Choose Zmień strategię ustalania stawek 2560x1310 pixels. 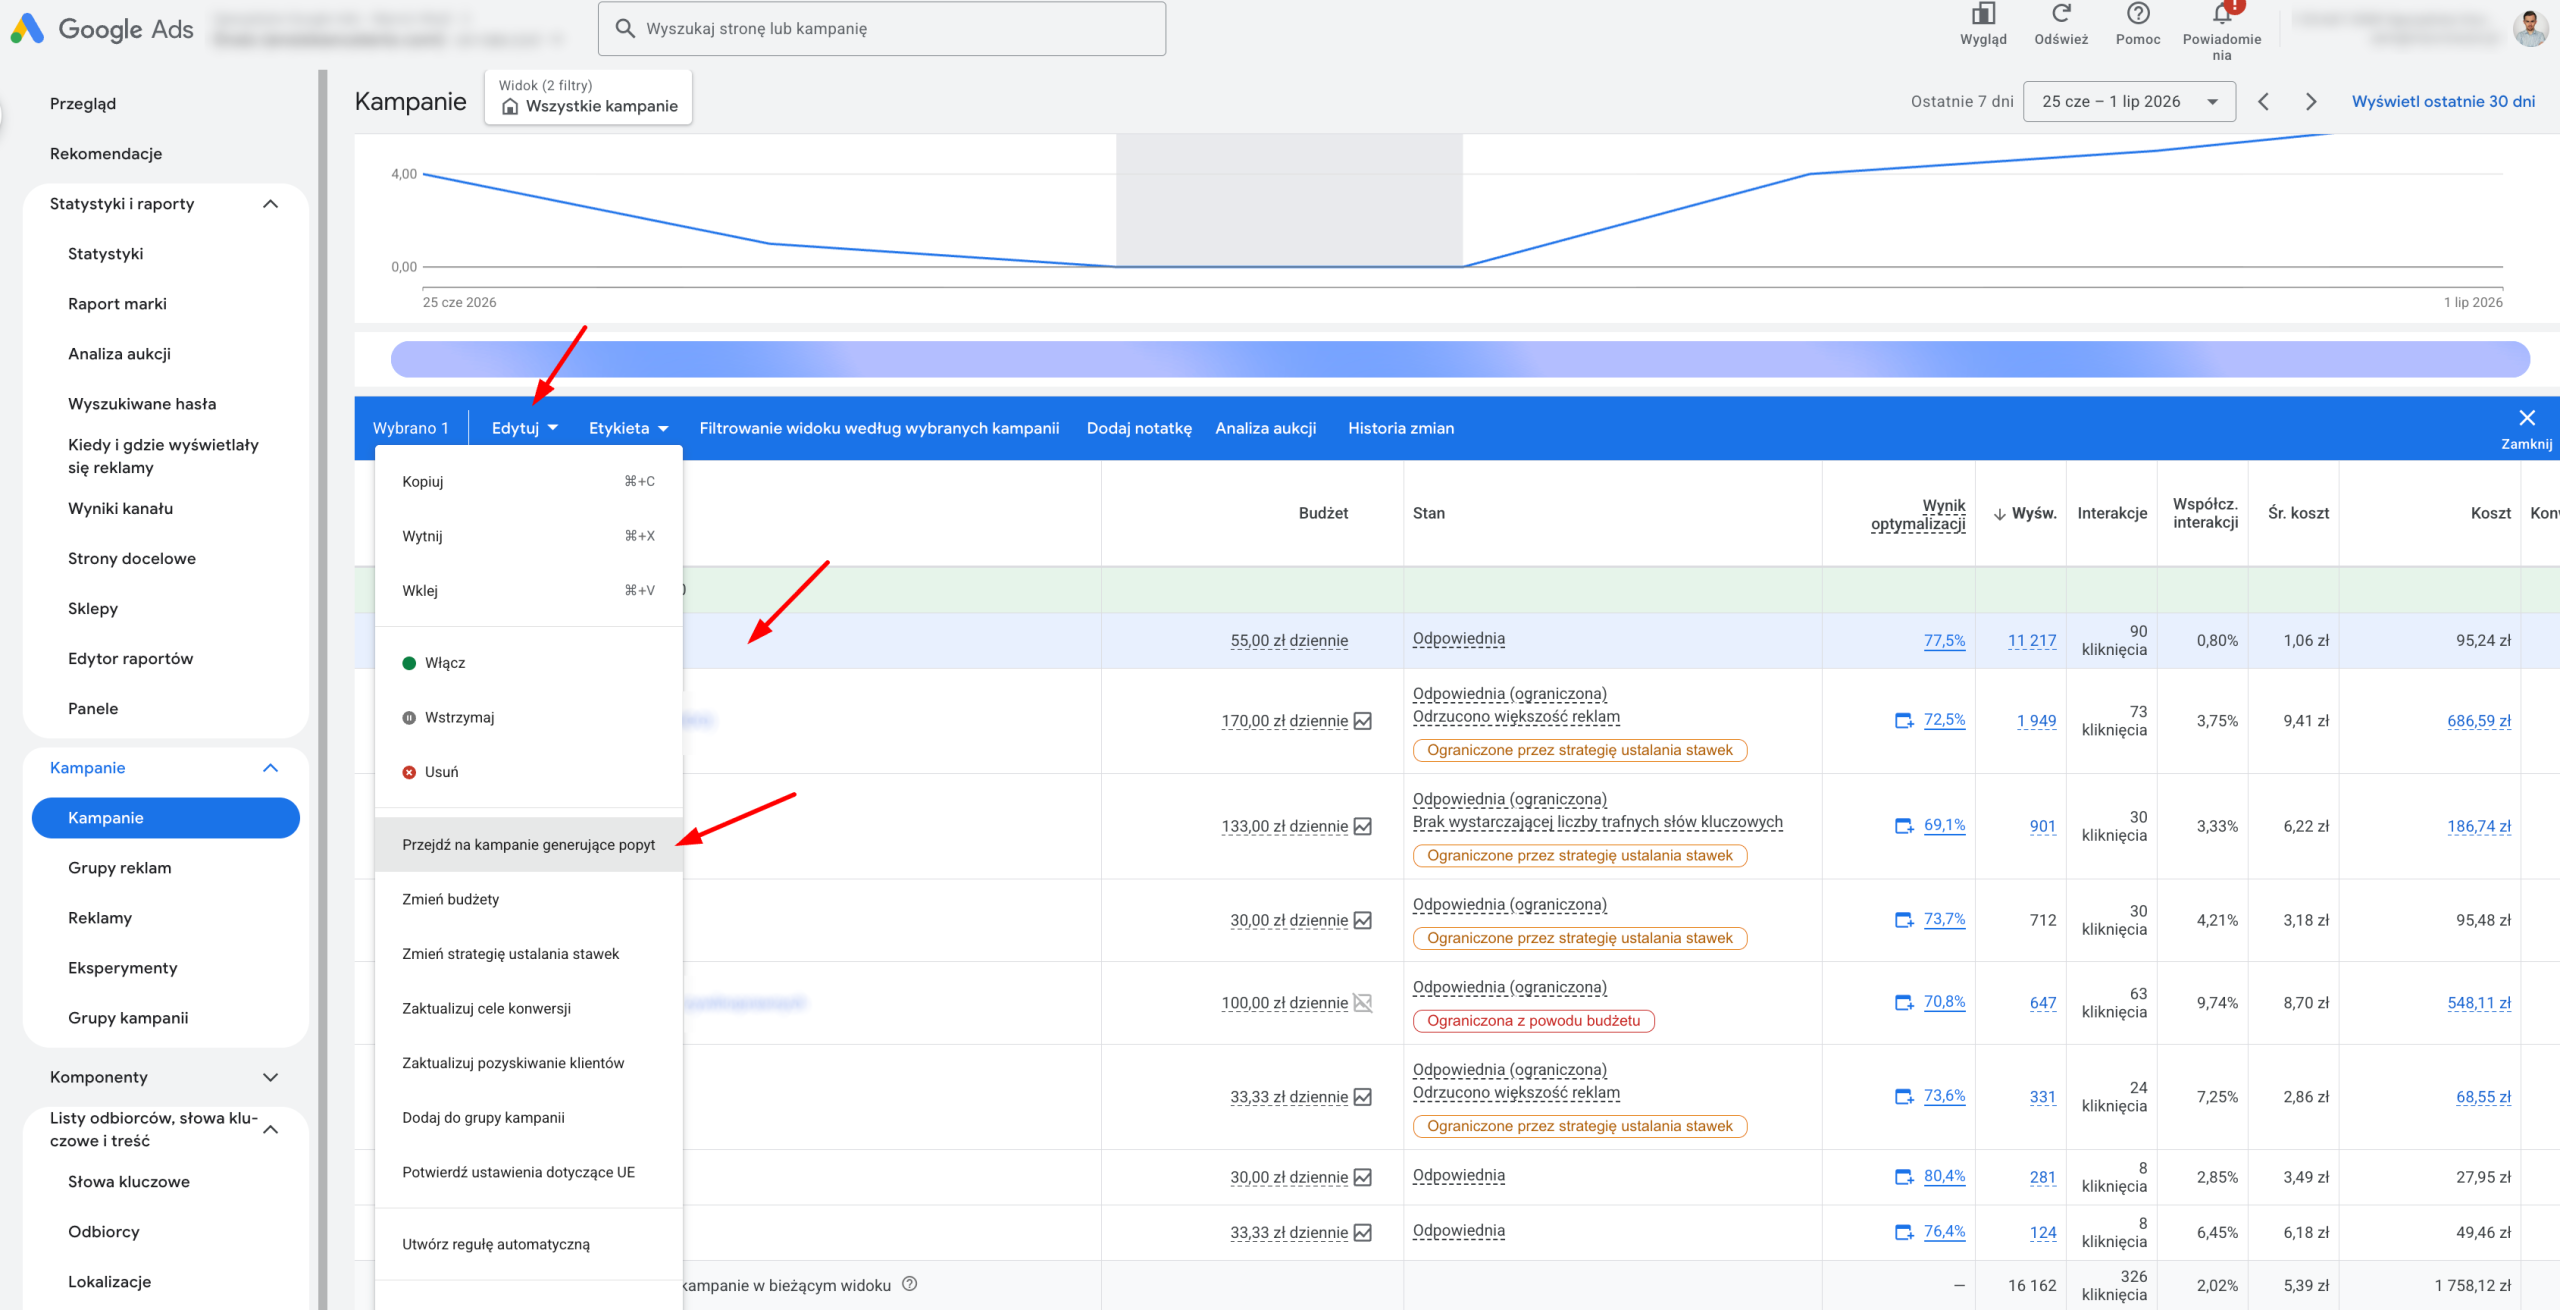528,954
